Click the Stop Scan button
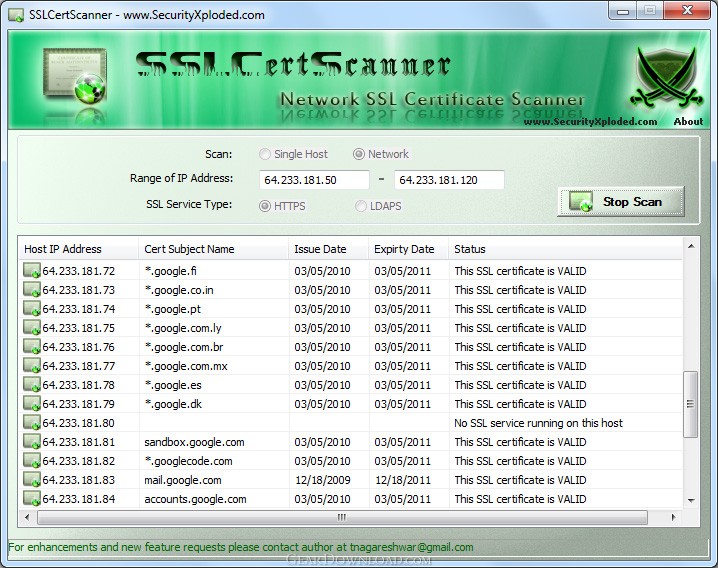This screenshot has width=718, height=568. pyautogui.click(x=621, y=202)
